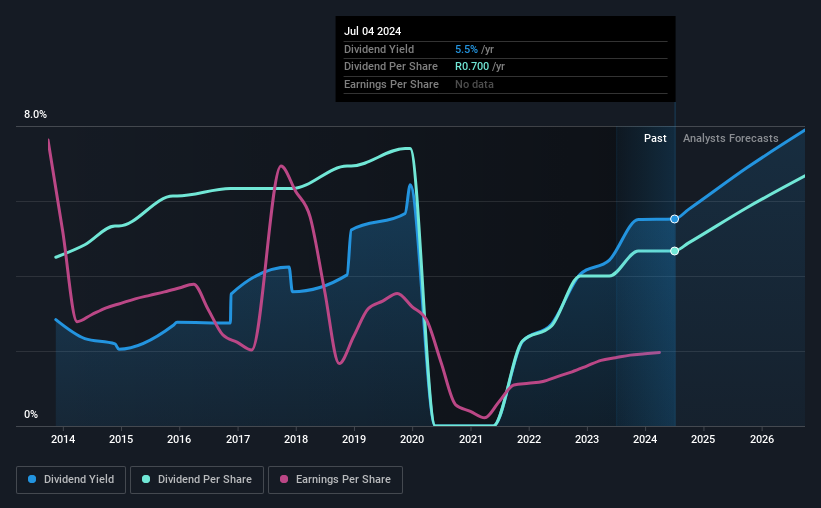Click the 2022 x-axis label
The height and width of the screenshot is (508, 821).
529,439
